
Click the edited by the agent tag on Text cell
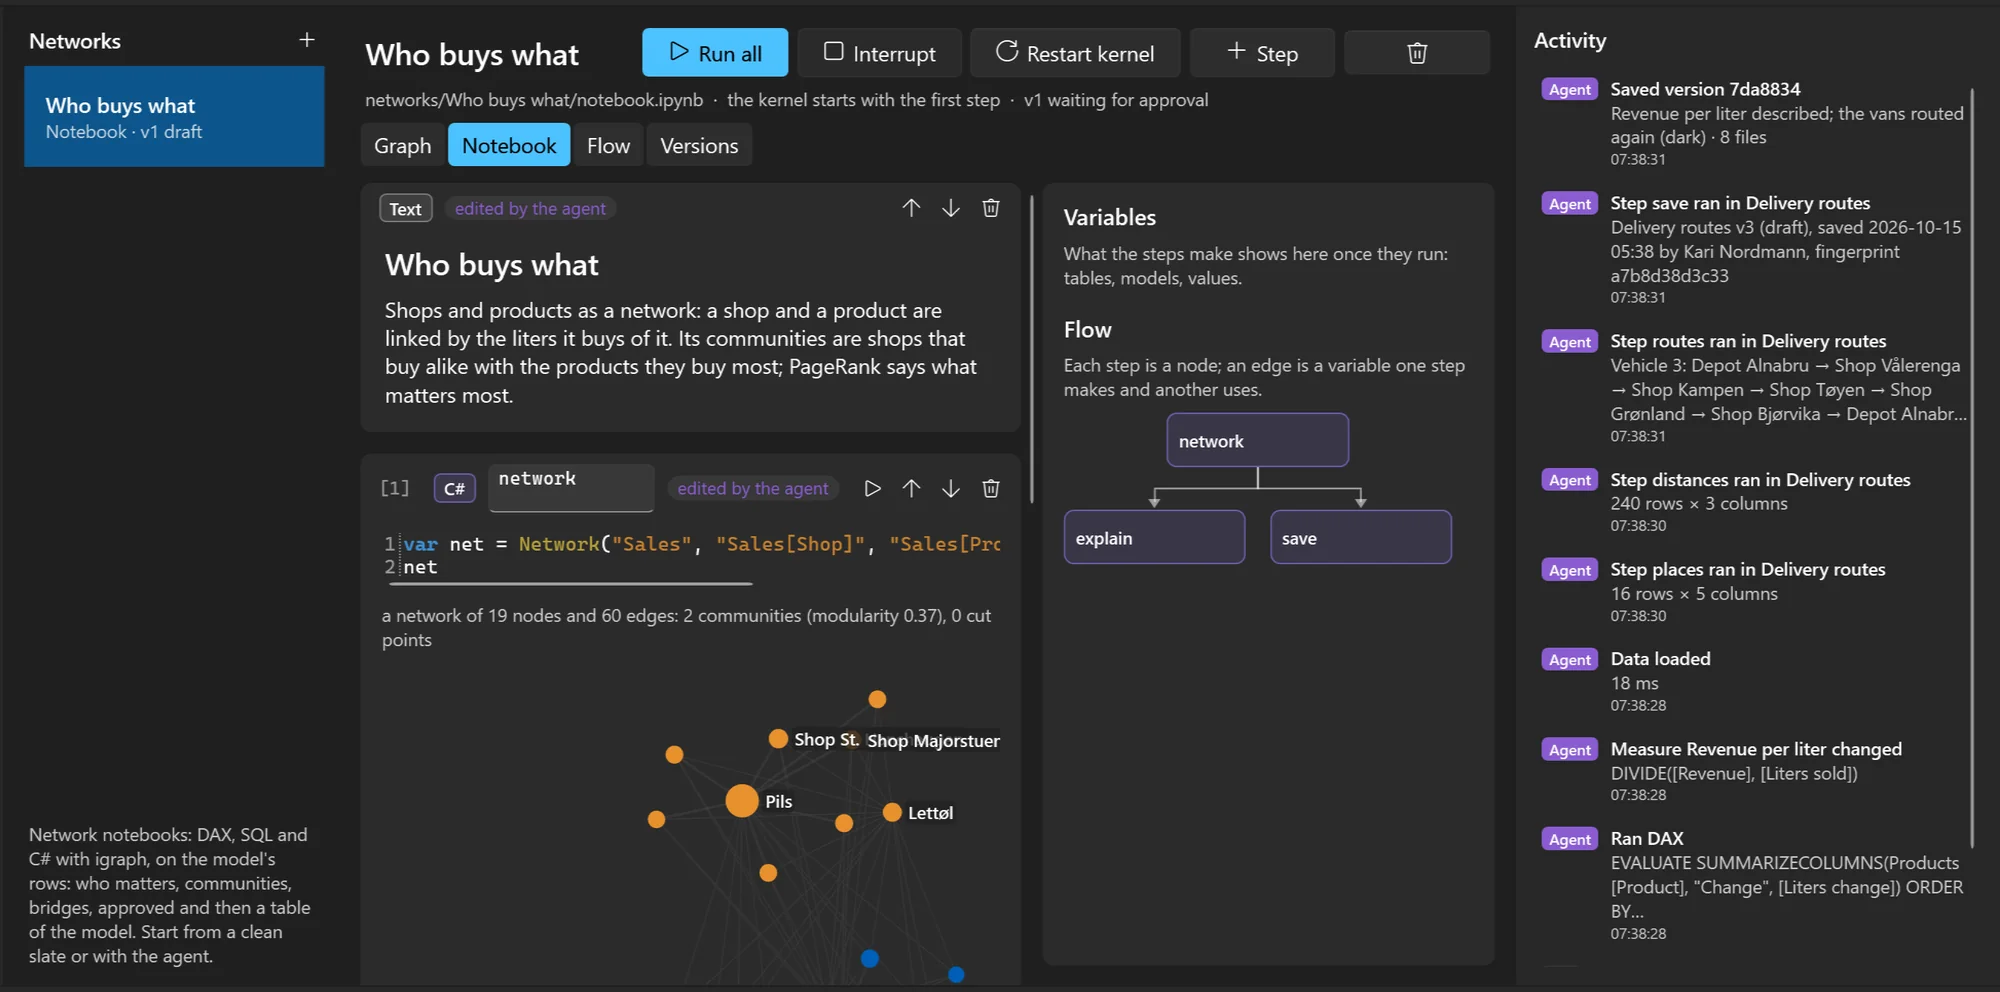pyautogui.click(x=530, y=208)
